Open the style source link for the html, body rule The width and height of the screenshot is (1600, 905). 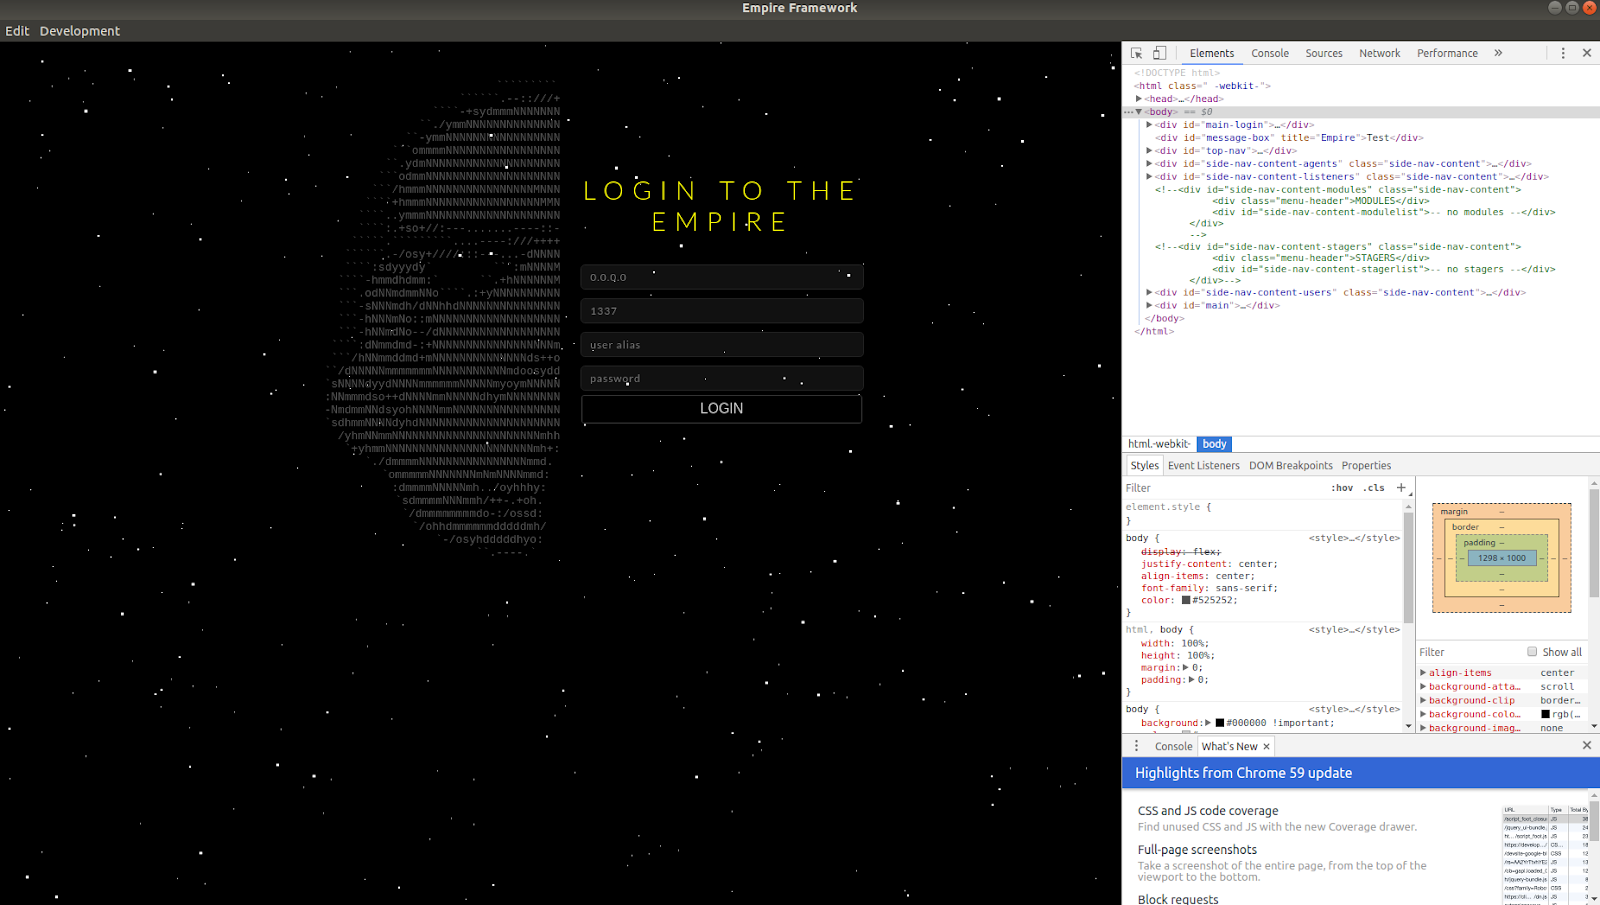pos(1354,630)
